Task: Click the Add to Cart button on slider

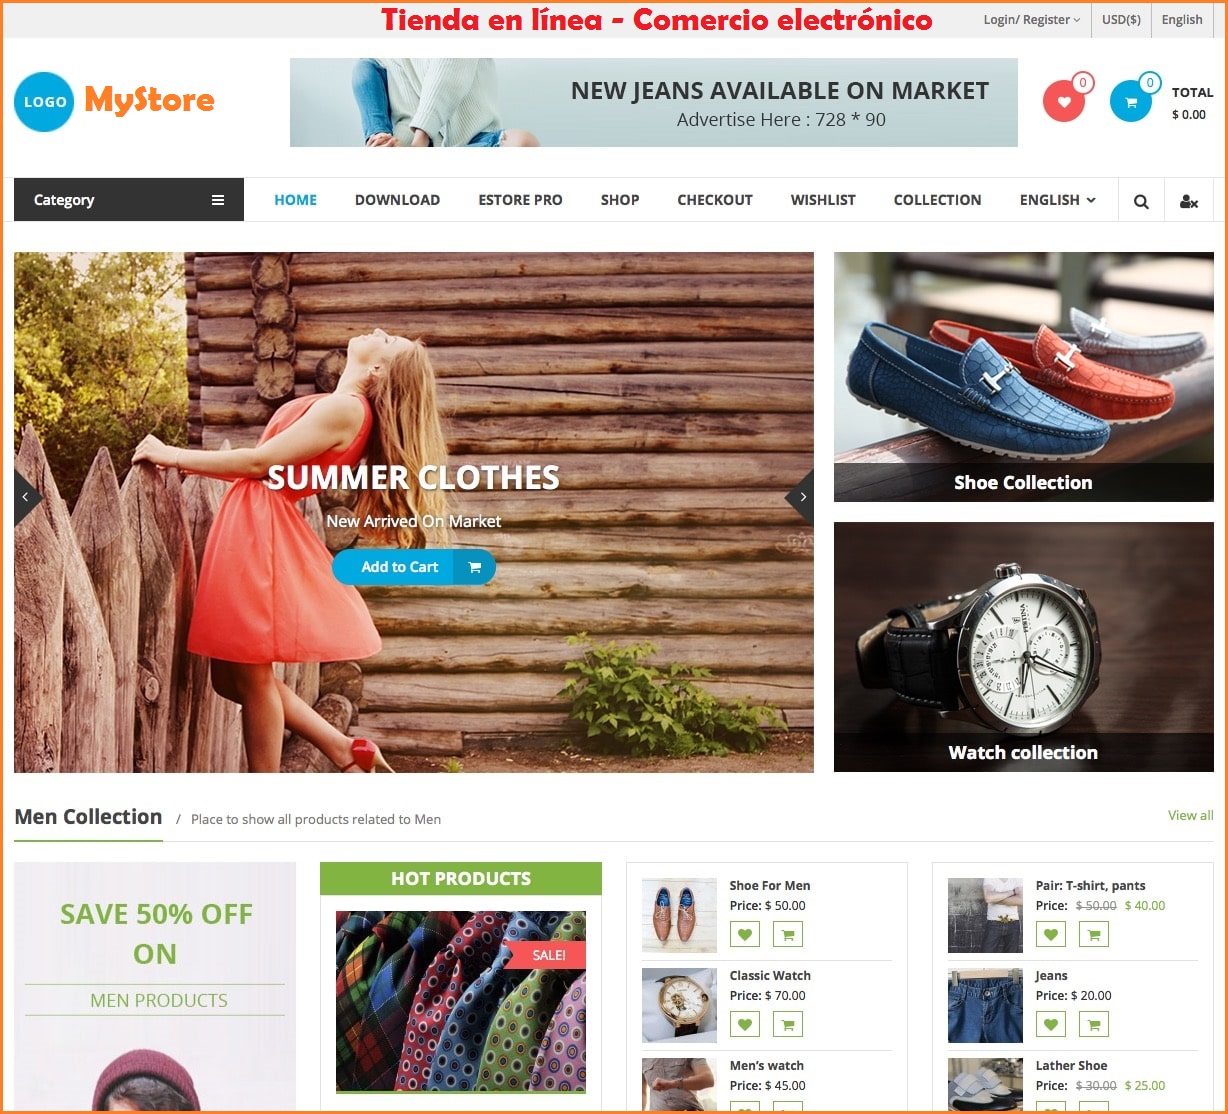Action: tap(414, 567)
